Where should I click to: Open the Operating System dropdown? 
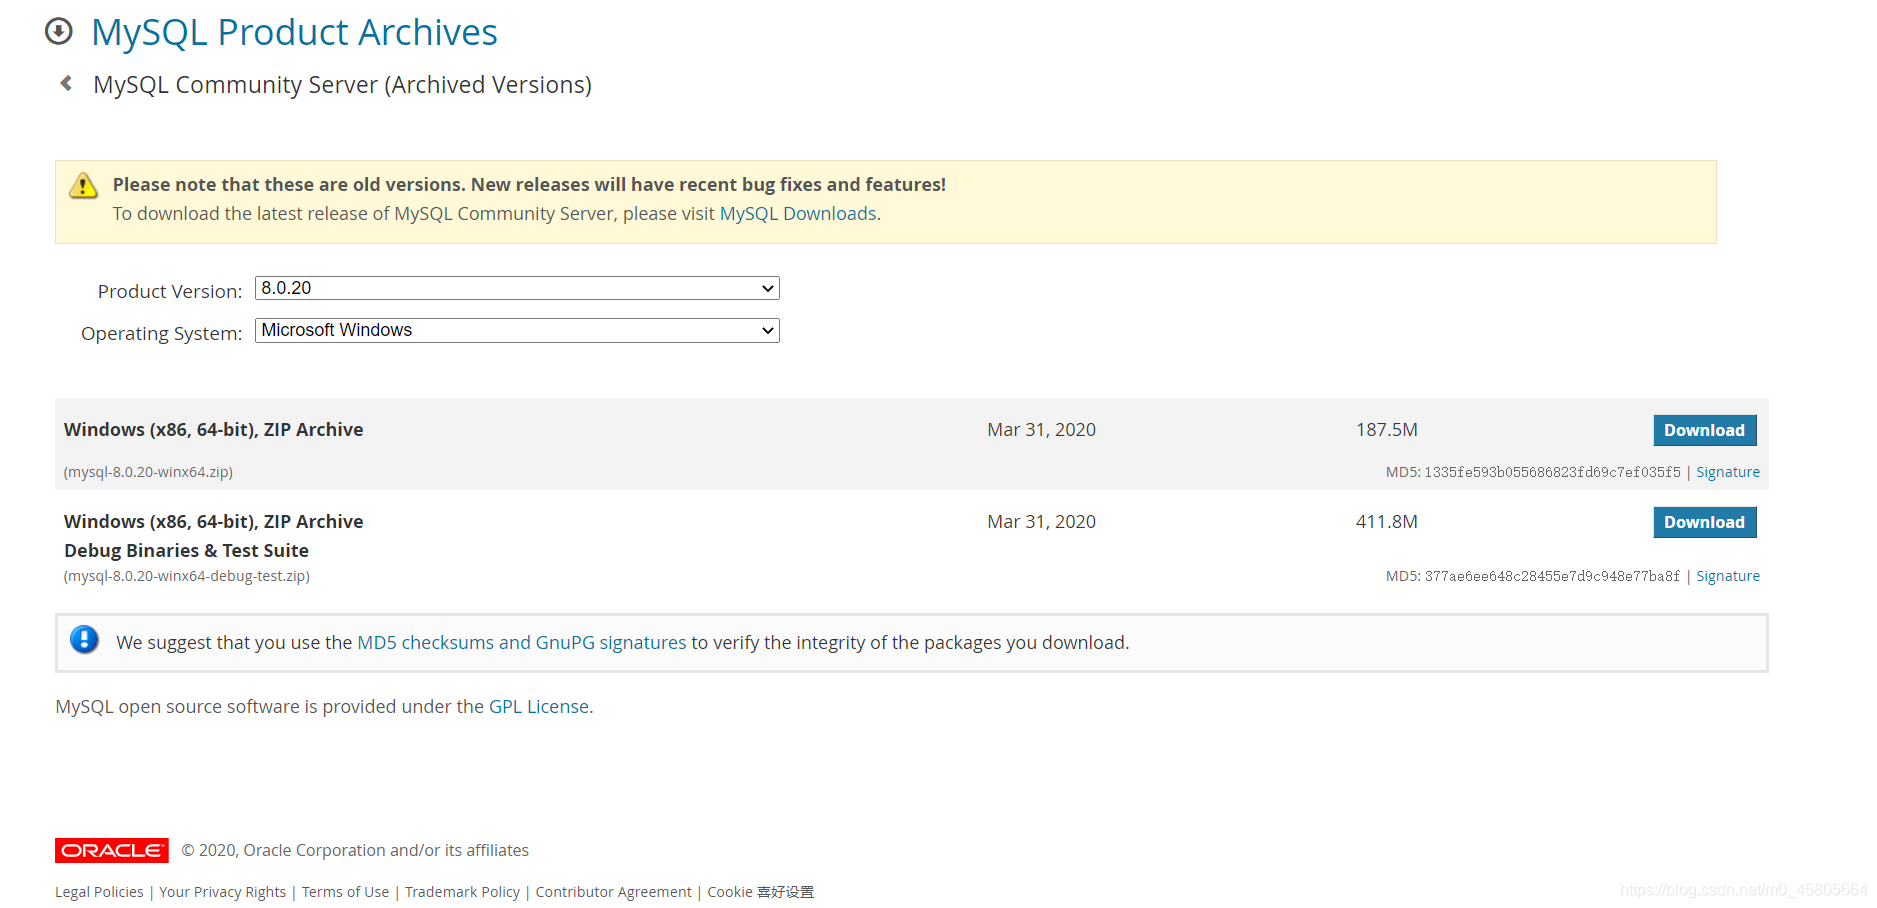517,330
